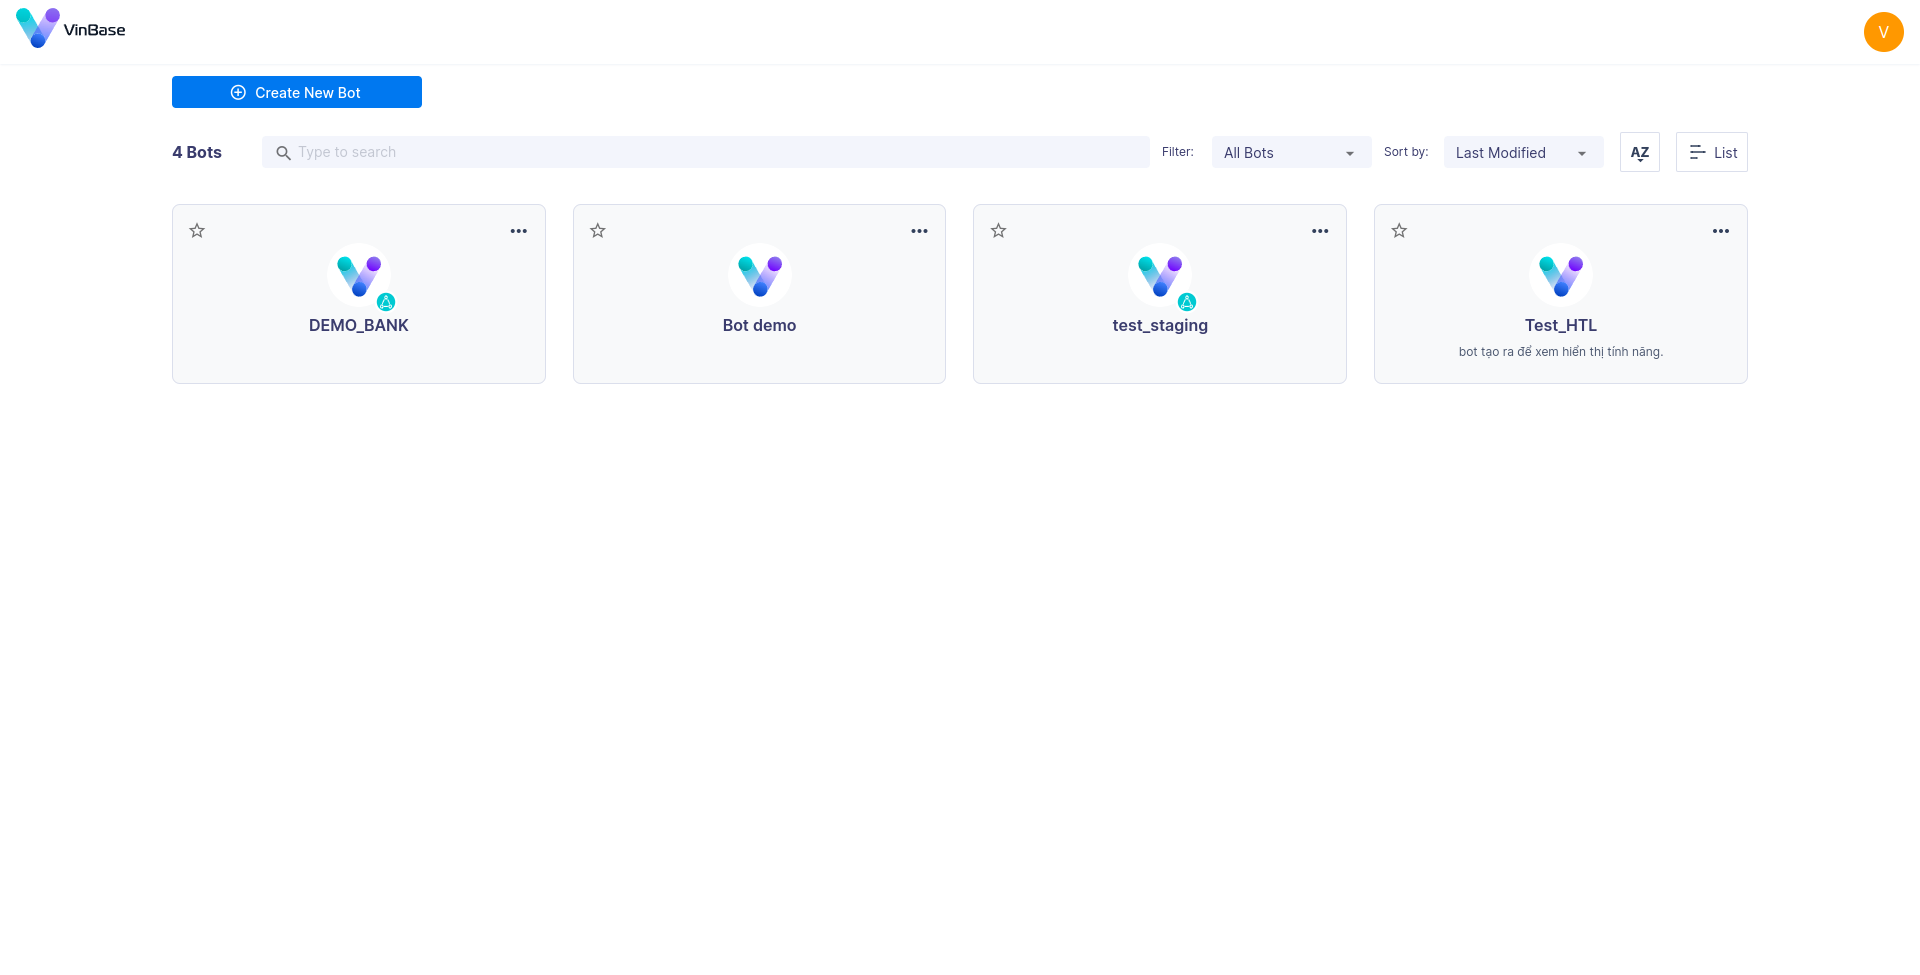Open DEMO_BANK more options menu

518,231
